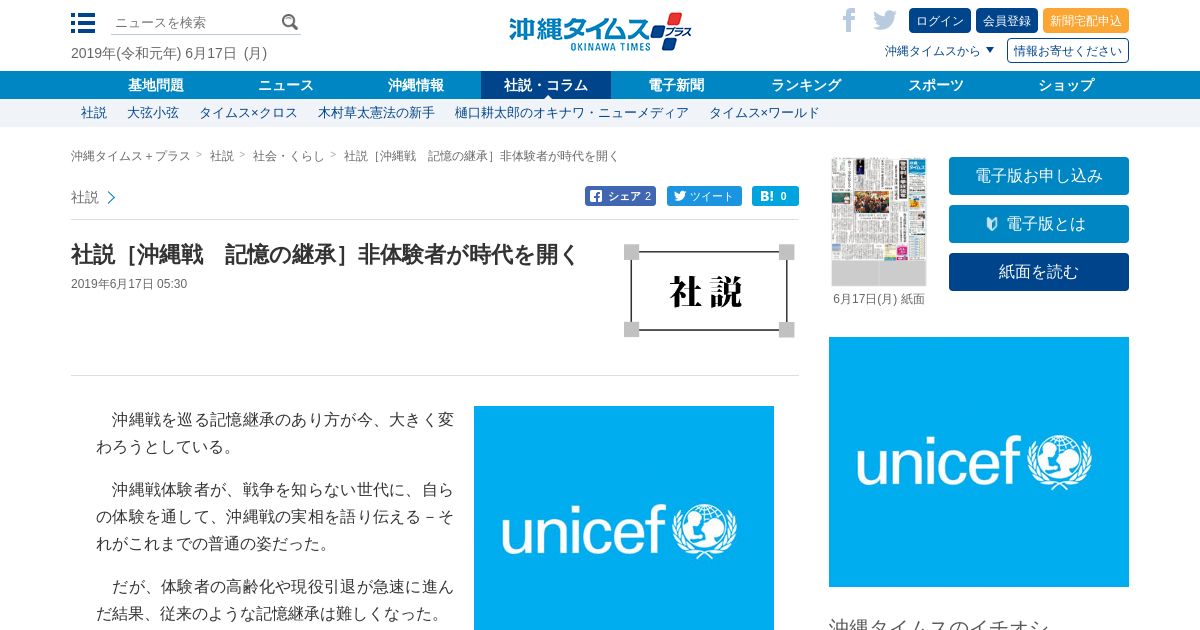This screenshot has width=1200, height=630.
Task: Go to 沖縄タイムス＋プラス breadcrumb
Action: coord(131,156)
